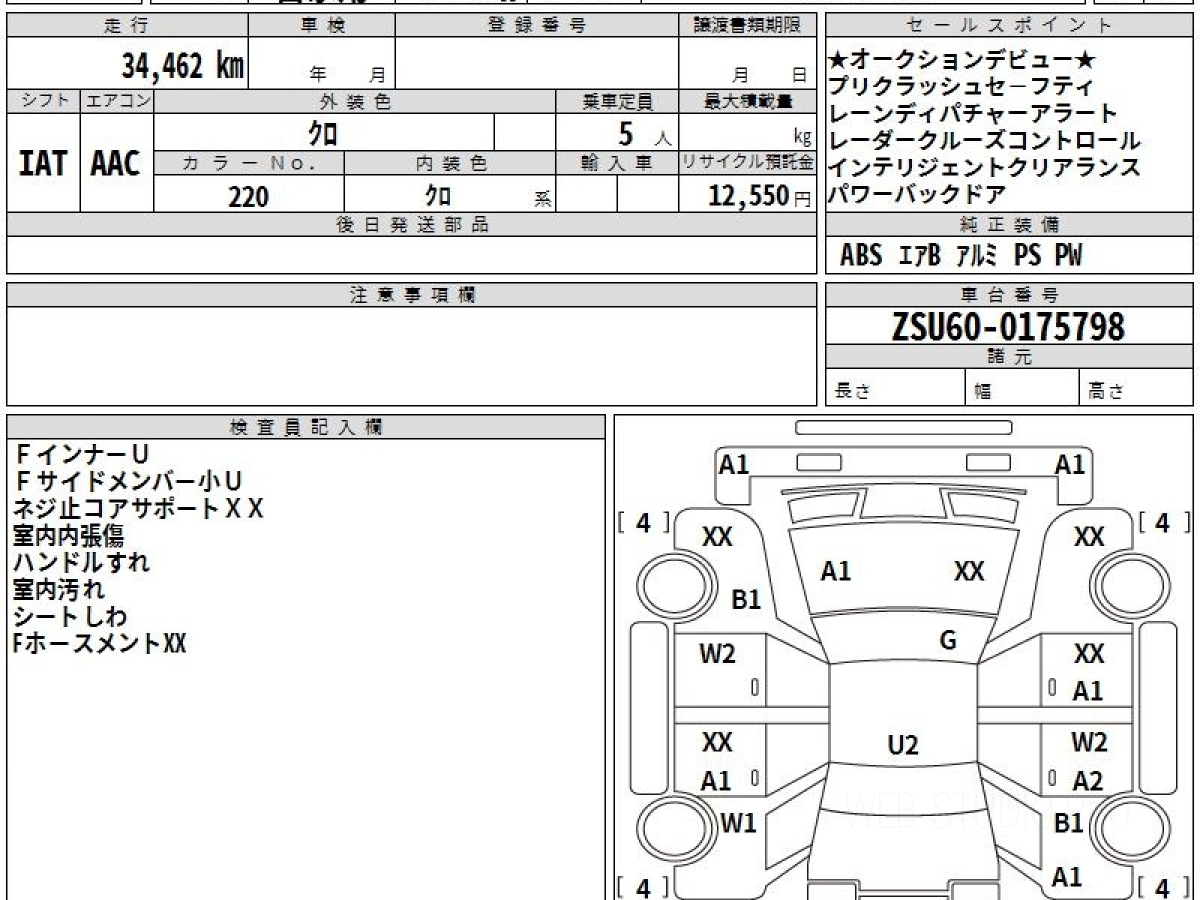Click the W1 mark on diagram

(738, 824)
